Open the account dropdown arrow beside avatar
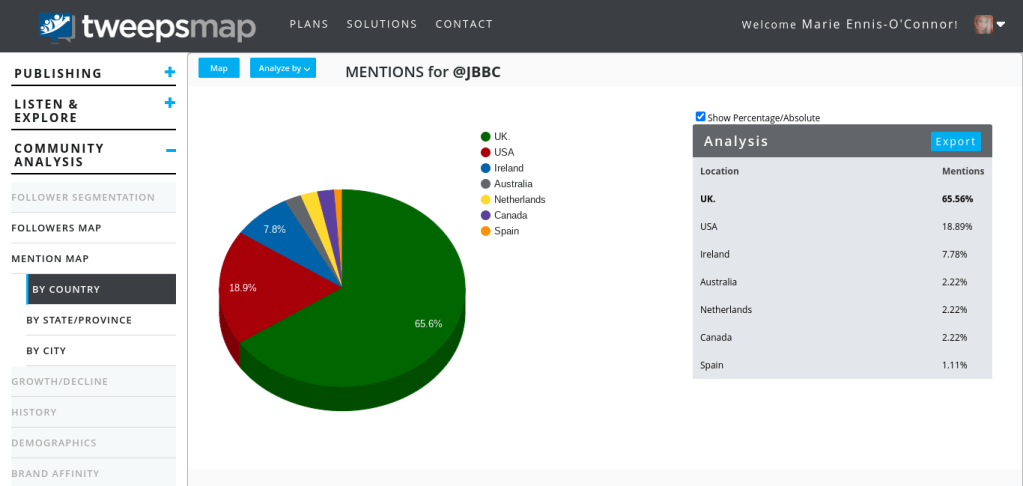This screenshot has height=486, width=1023. 1001,25
